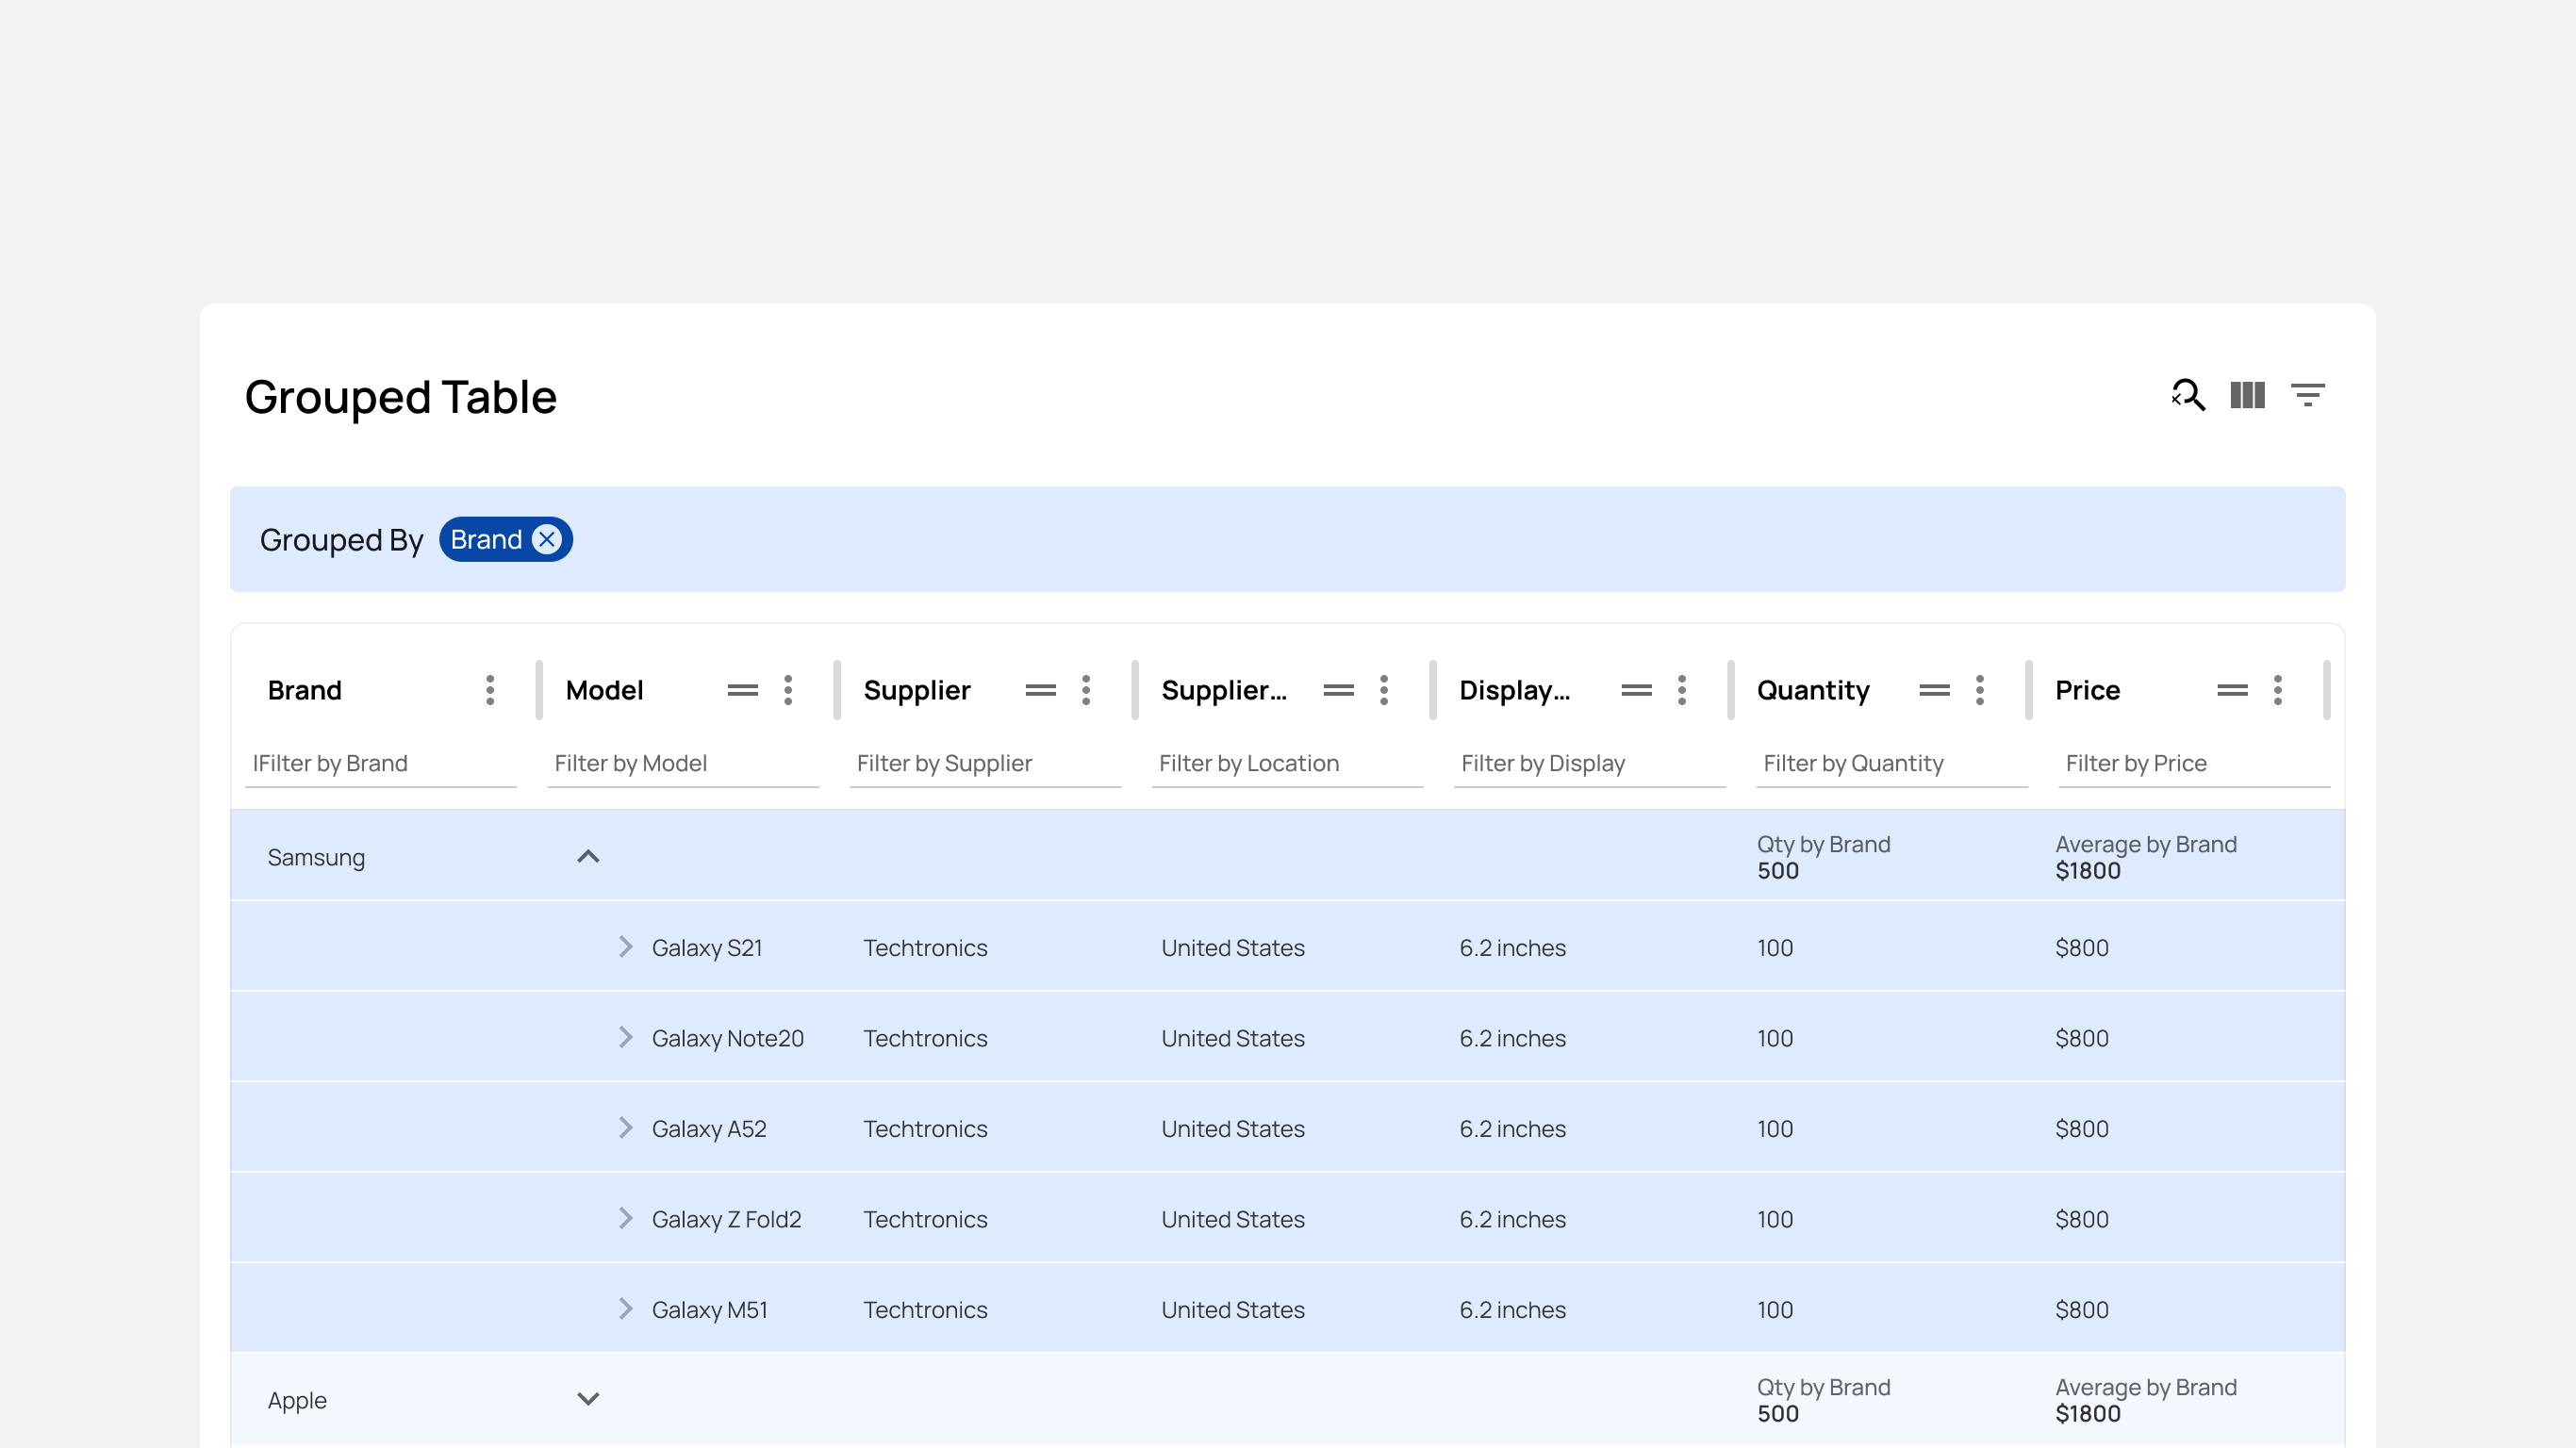Click the search icon in the table header
This screenshot has width=2576, height=1448.
click(x=2188, y=395)
